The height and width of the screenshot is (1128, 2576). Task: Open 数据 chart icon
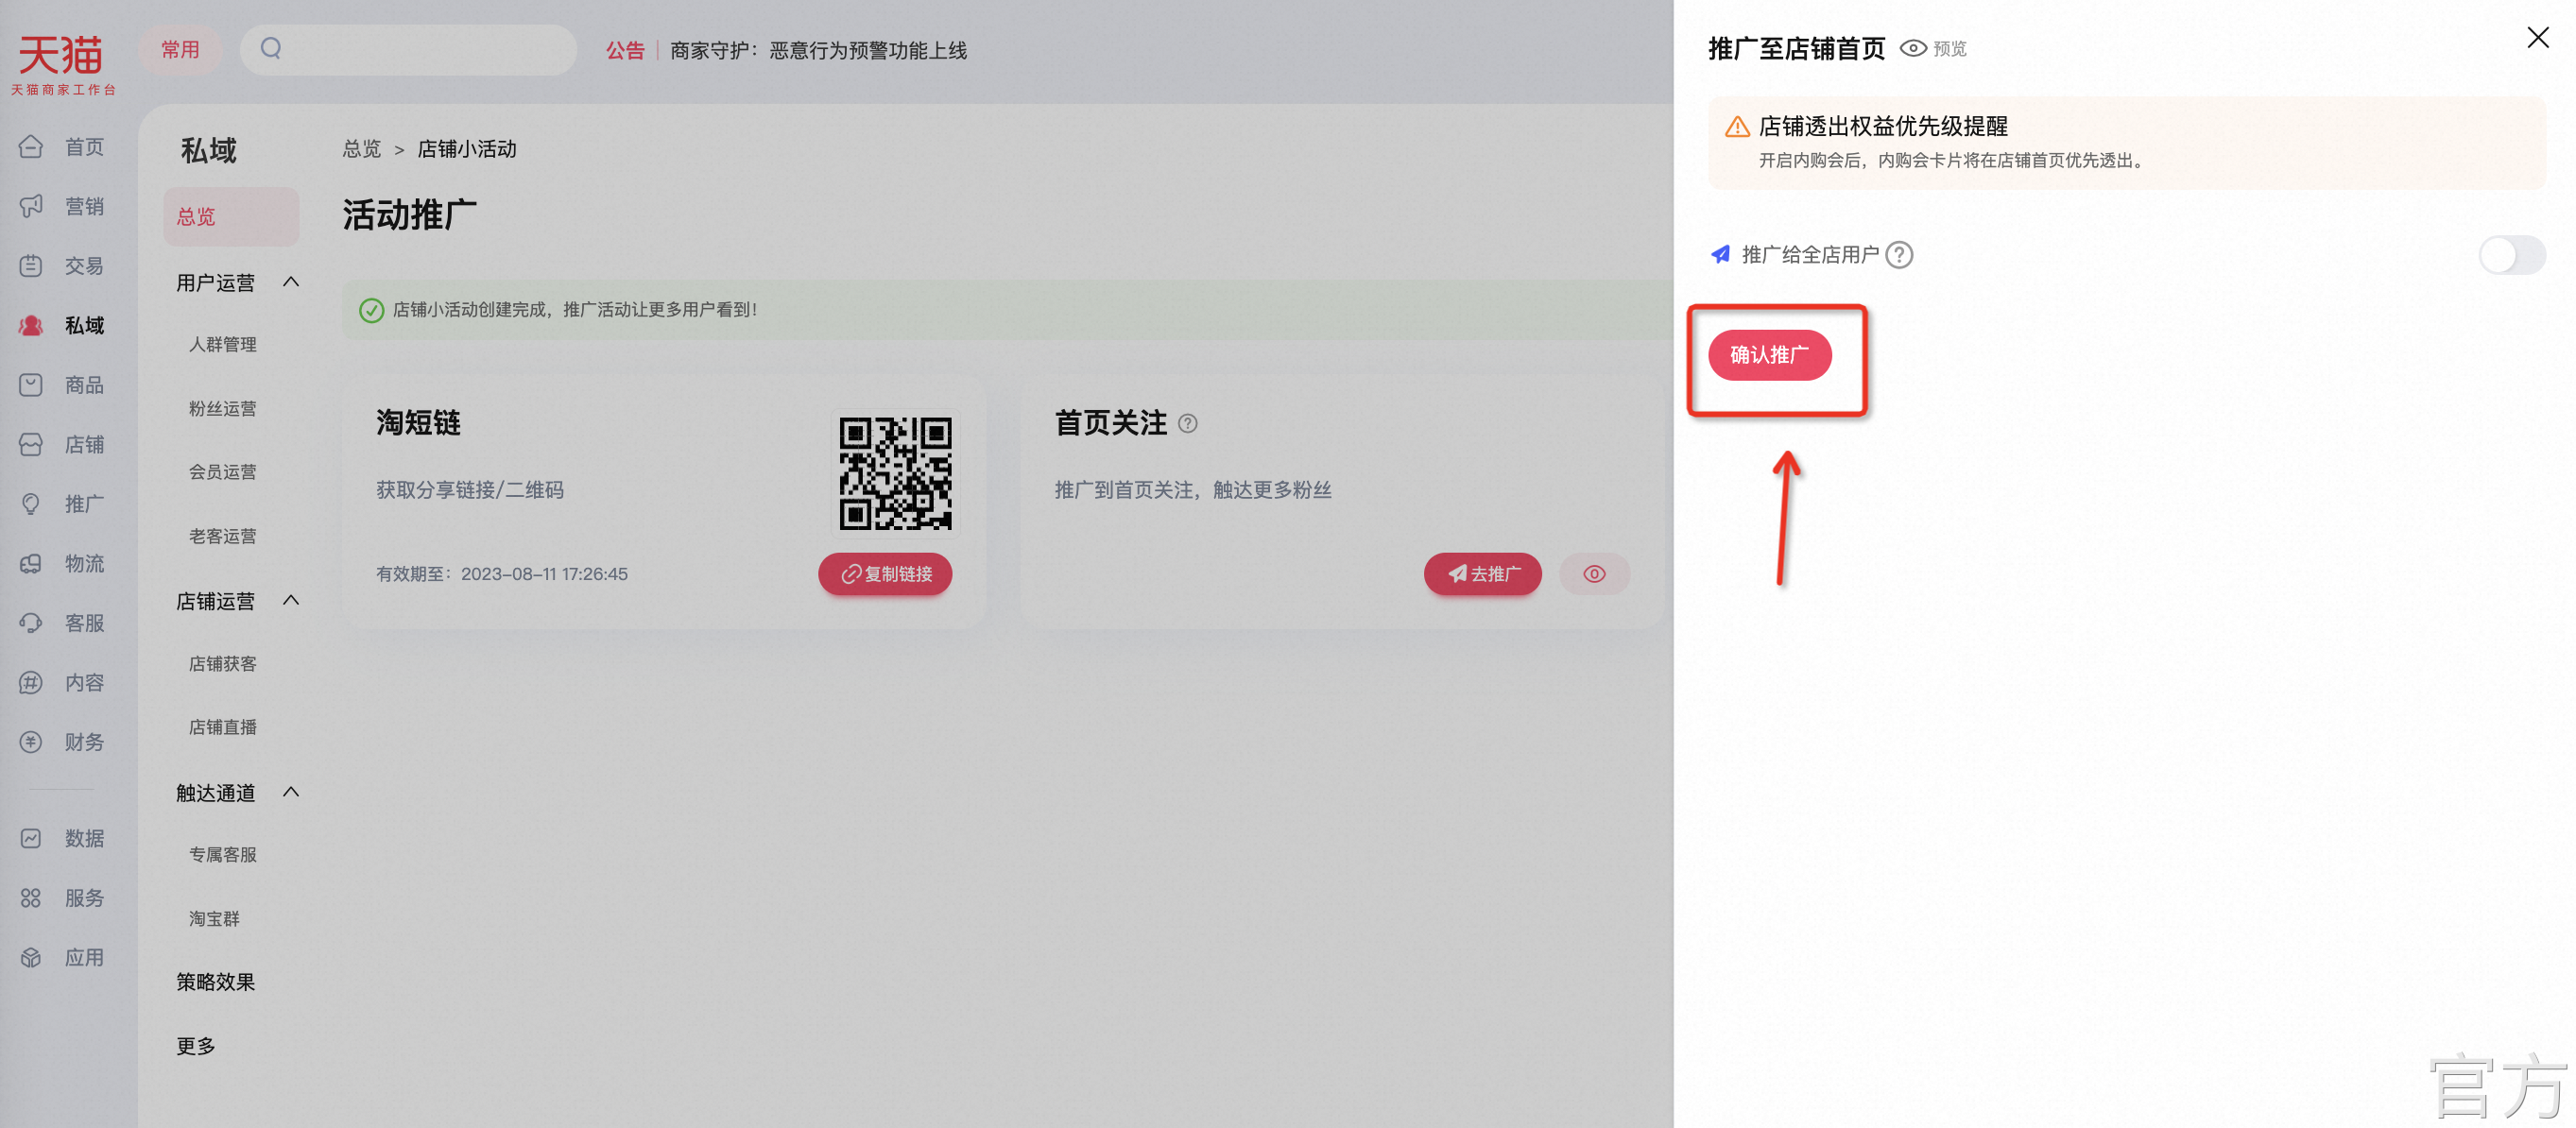(x=31, y=838)
